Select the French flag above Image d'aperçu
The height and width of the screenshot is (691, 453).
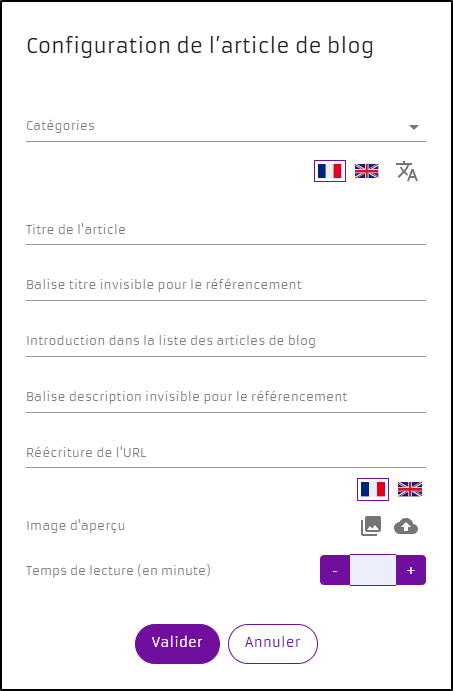(373, 489)
